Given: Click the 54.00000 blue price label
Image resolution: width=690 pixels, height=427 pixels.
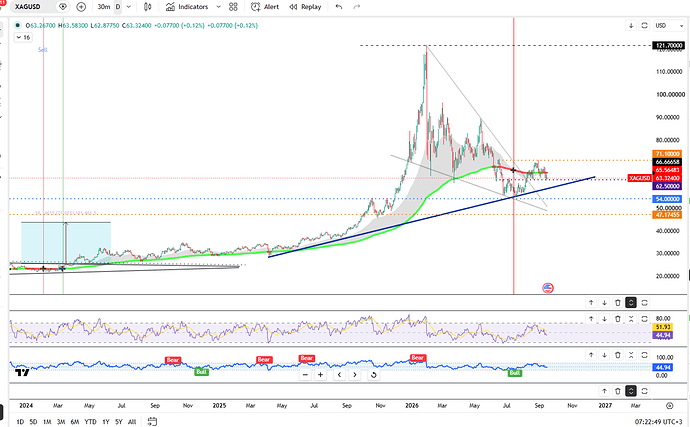Looking at the screenshot, I should point(667,199).
